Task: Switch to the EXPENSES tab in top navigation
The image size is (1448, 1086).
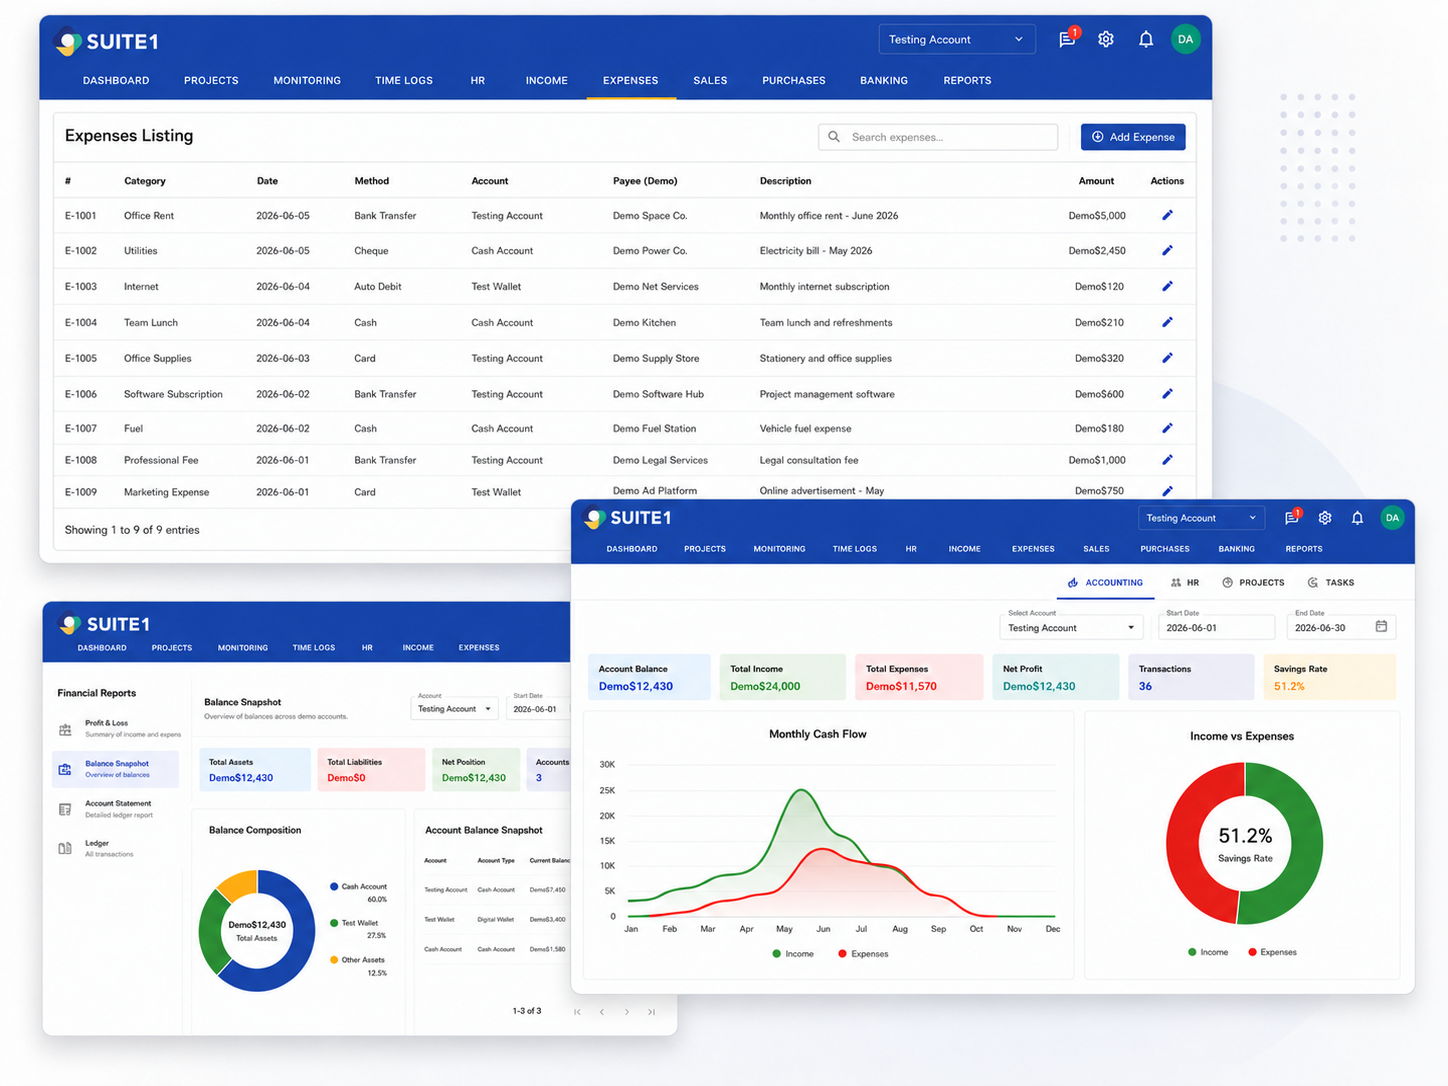Action: (630, 80)
